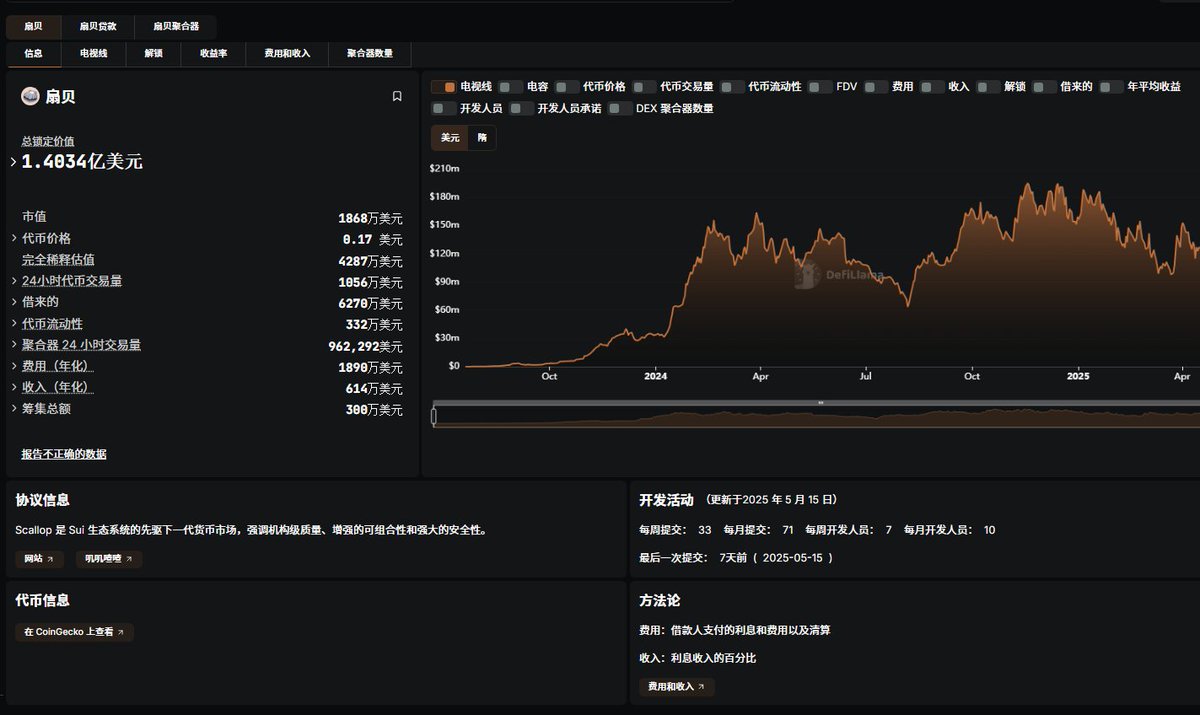This screenshot has height=715, width=1200.
Task: Set chart denomination to 隋
Action: tap(482, 137)
